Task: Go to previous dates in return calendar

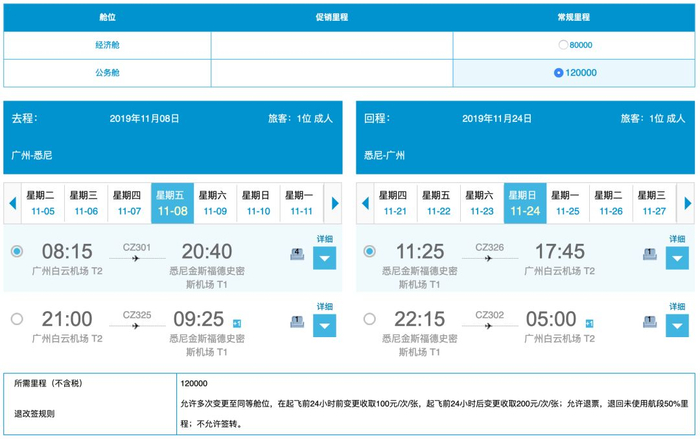Action: [366, 203]
